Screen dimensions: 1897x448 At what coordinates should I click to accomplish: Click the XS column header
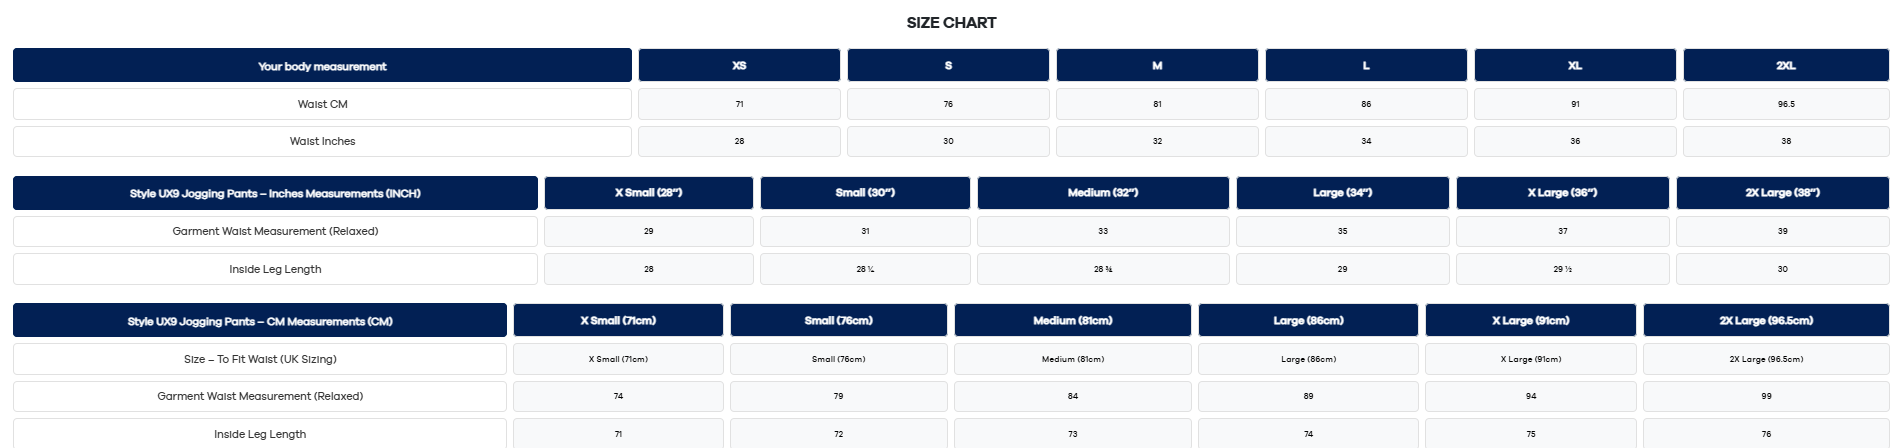click(x=739, y=66)
